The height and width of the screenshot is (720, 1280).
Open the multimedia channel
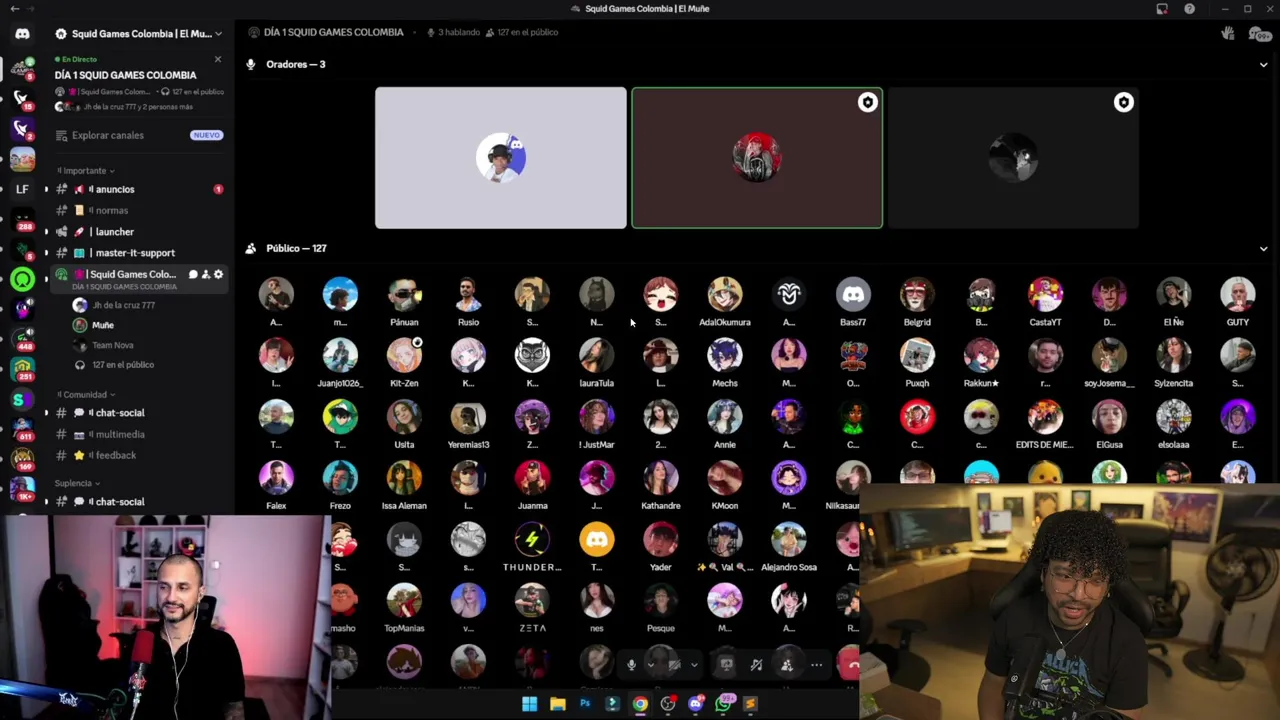pos(139,434)
